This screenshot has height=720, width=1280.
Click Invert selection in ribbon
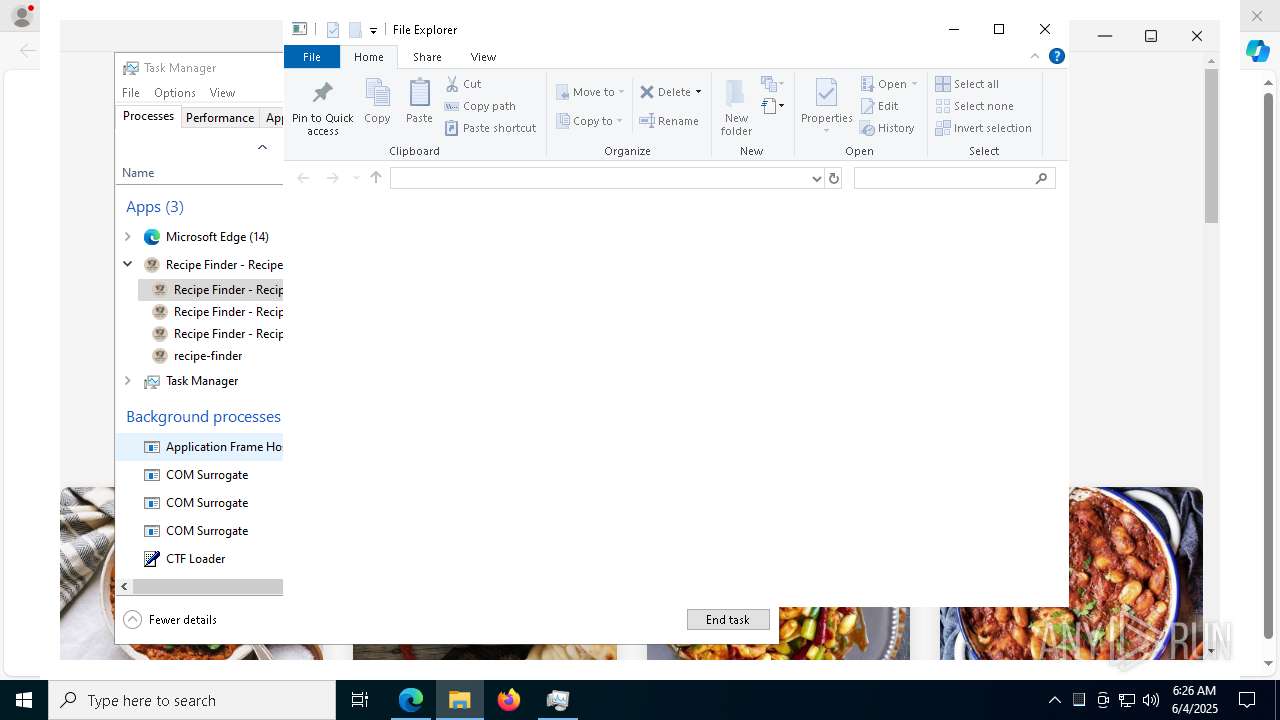click(983, 128)
